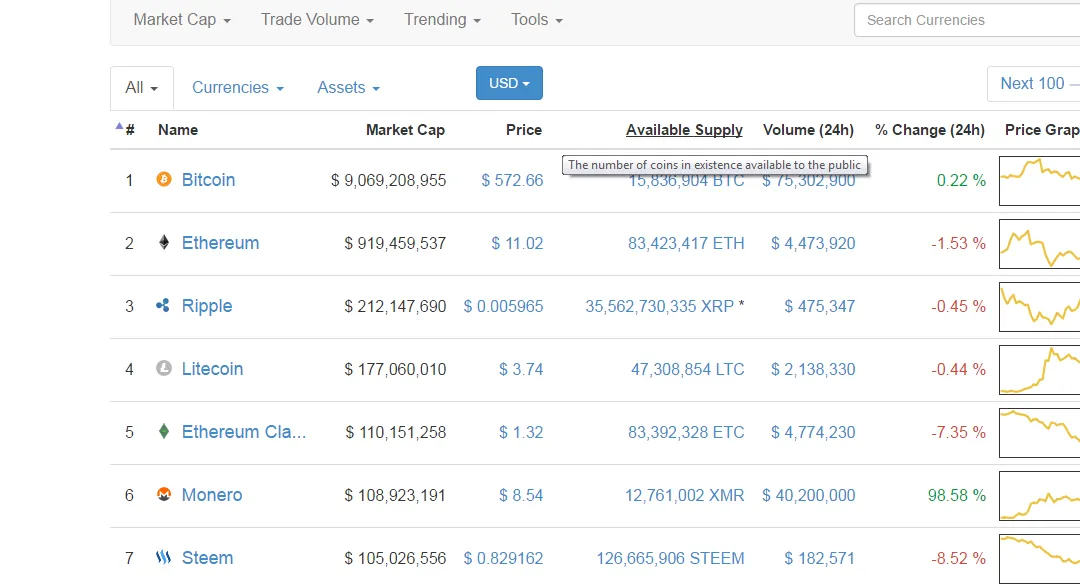This screenshot has height=585, width=1080.
Task: Click the Ripple logo icon
Action: click(163, 305)
